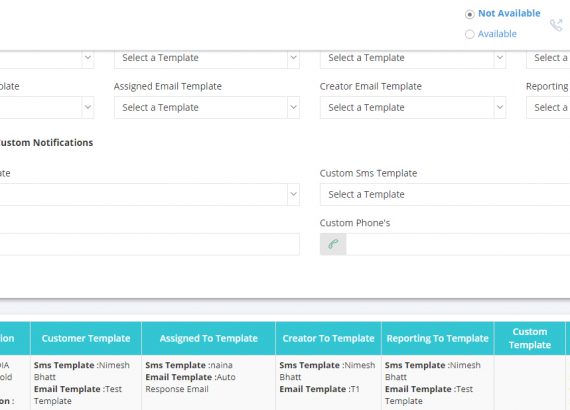
Task: Select the Available radio button
Action: tap(470, 34)
